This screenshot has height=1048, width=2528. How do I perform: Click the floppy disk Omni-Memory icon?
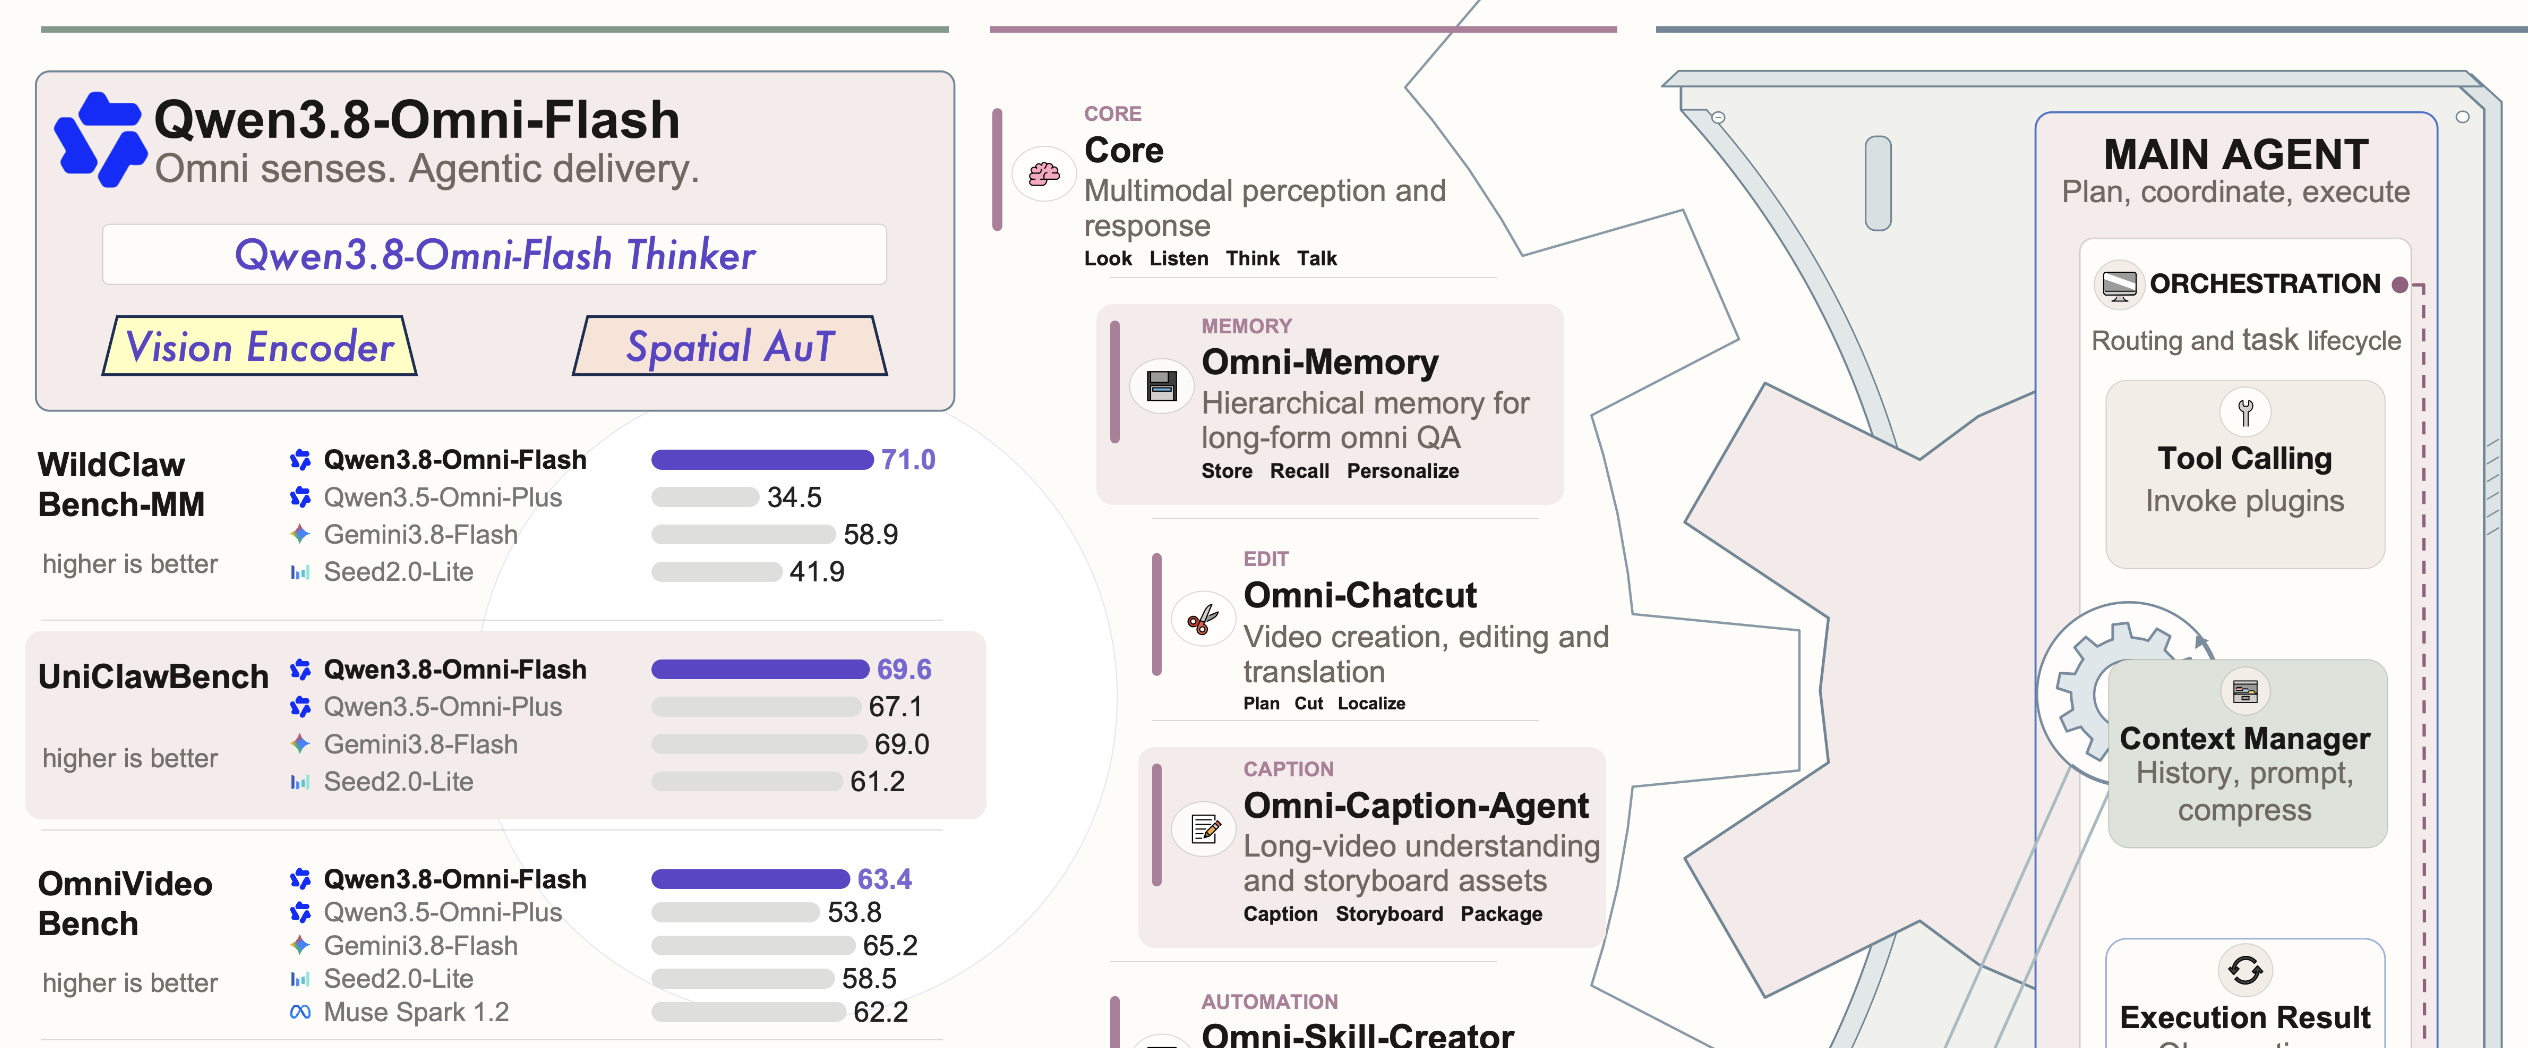(x=1161, y=386)
